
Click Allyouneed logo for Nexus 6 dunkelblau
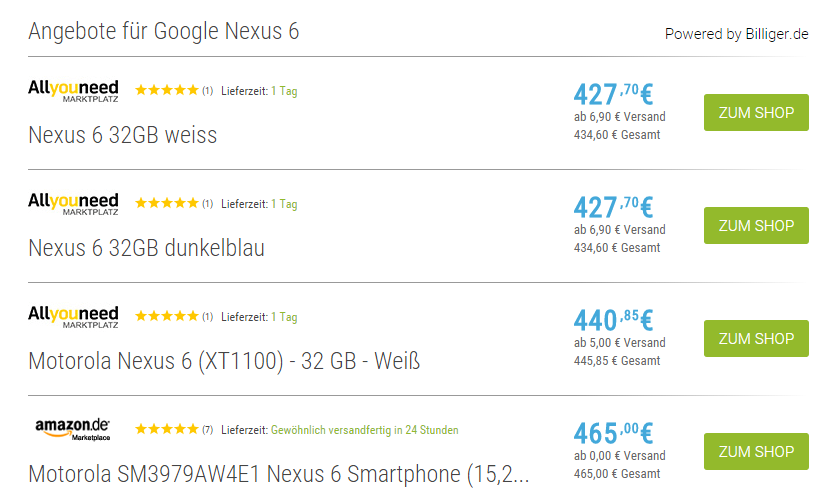(x=73, y=204)
